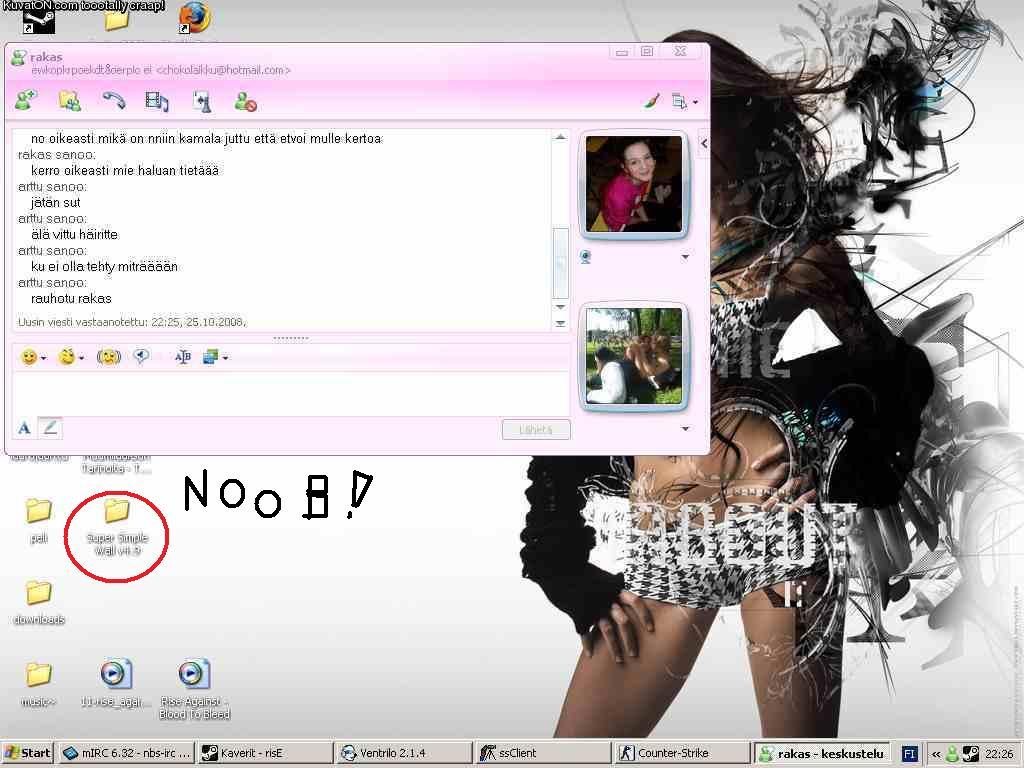This screenshot has height=768, width=1024.
Task: Switch to text typing mode (A)
Action: click(25, 428)
